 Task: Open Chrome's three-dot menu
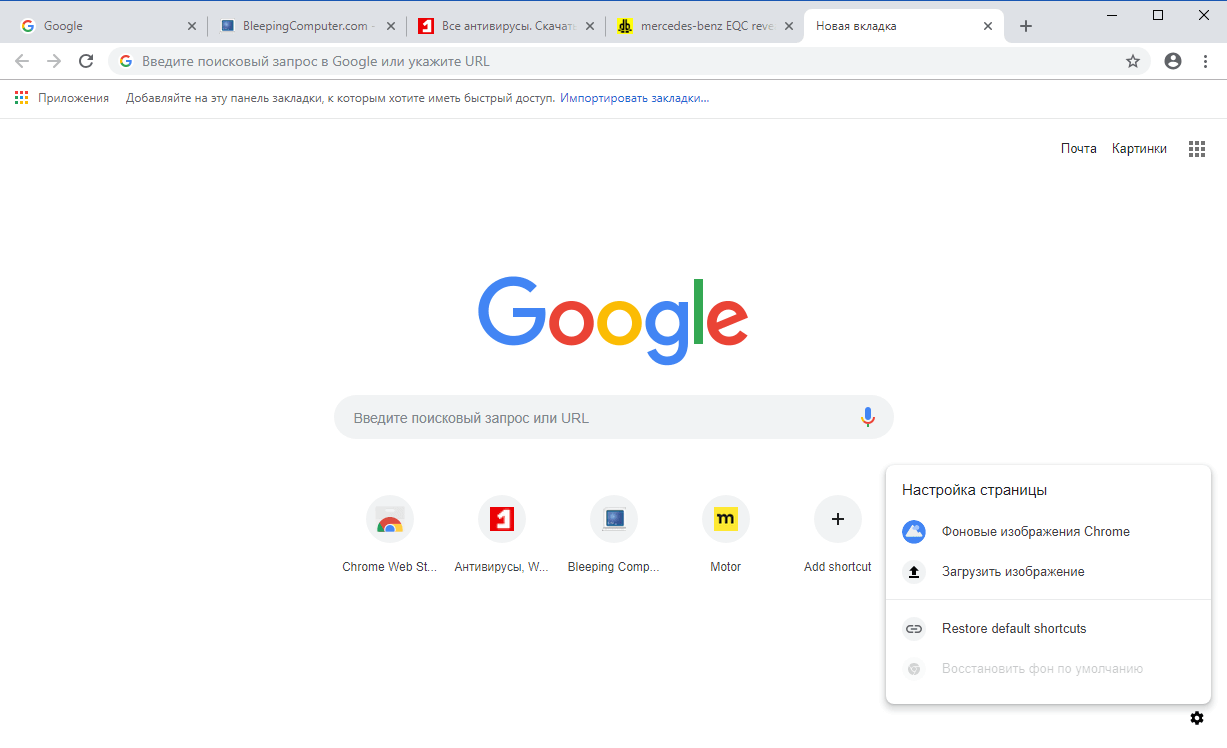(1208, 61)
